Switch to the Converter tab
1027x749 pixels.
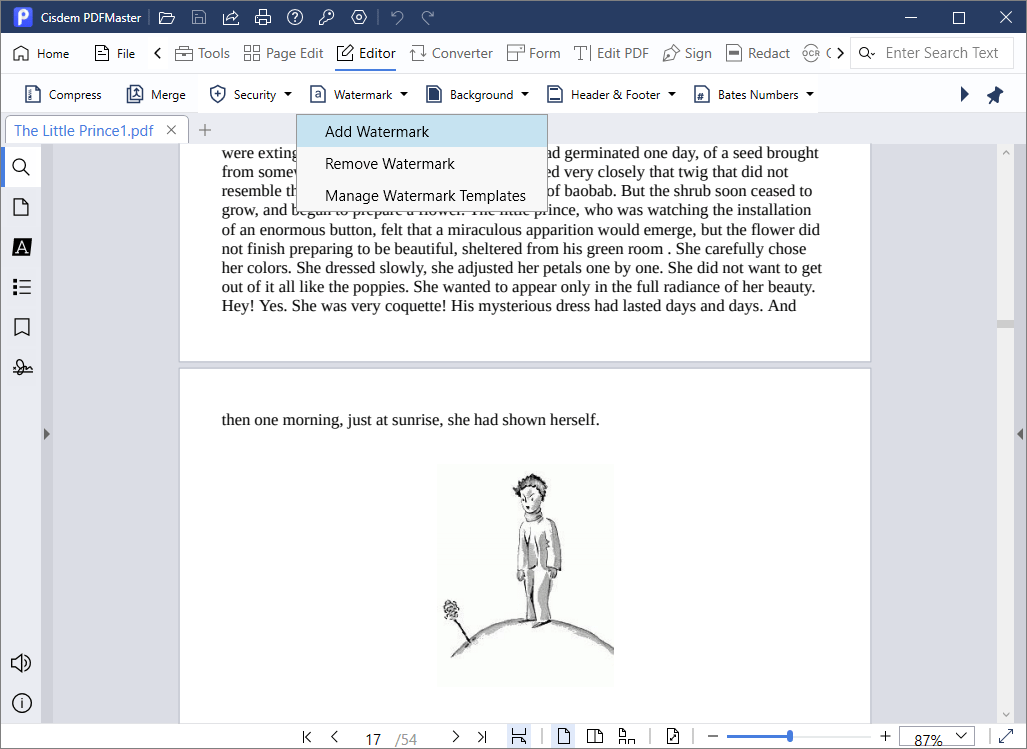(451, 54)
